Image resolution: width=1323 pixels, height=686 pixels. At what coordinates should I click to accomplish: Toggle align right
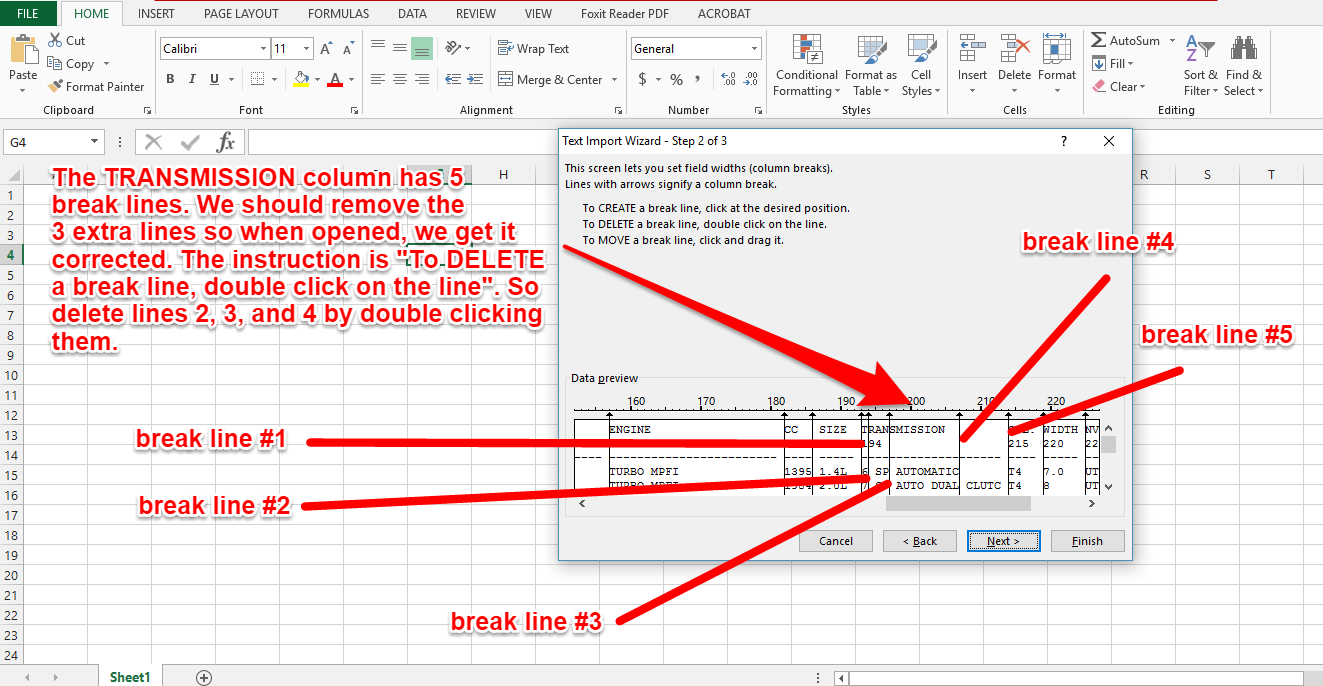click(x=422, y=79)
